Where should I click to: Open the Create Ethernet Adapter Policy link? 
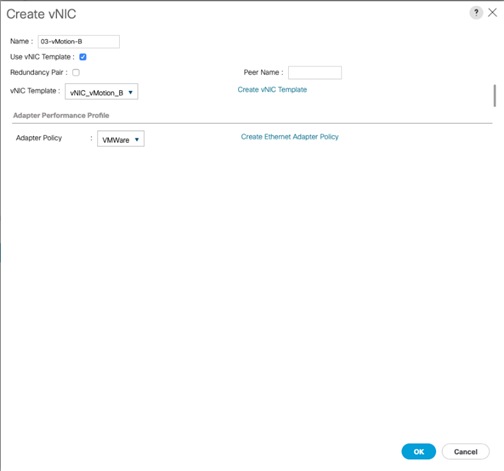tap(290, 137)
